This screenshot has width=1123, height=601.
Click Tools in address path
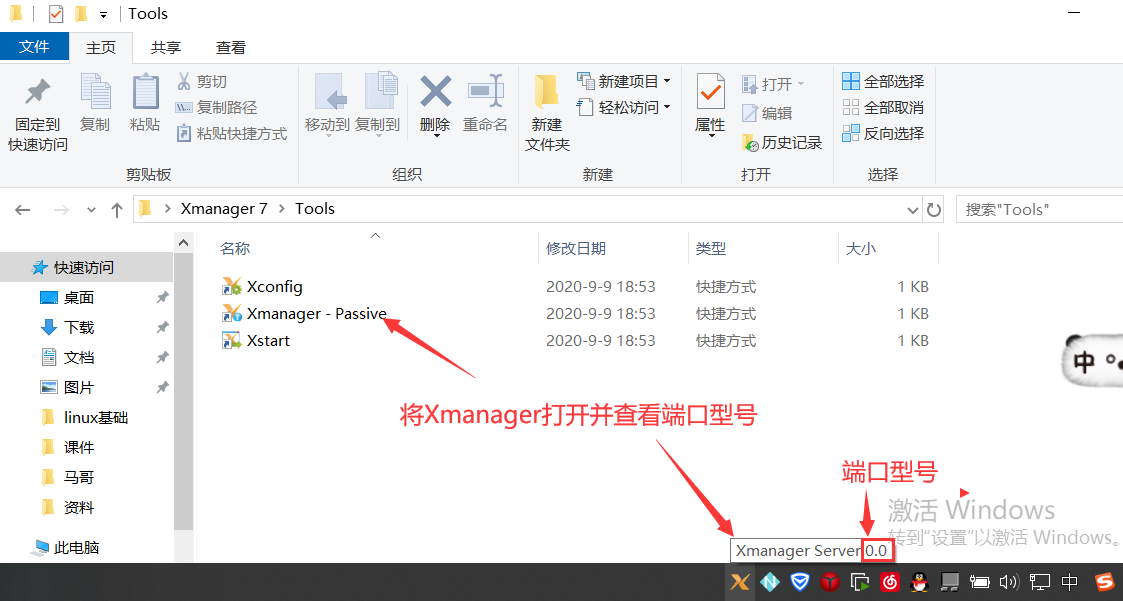click(x=315, y=208)
